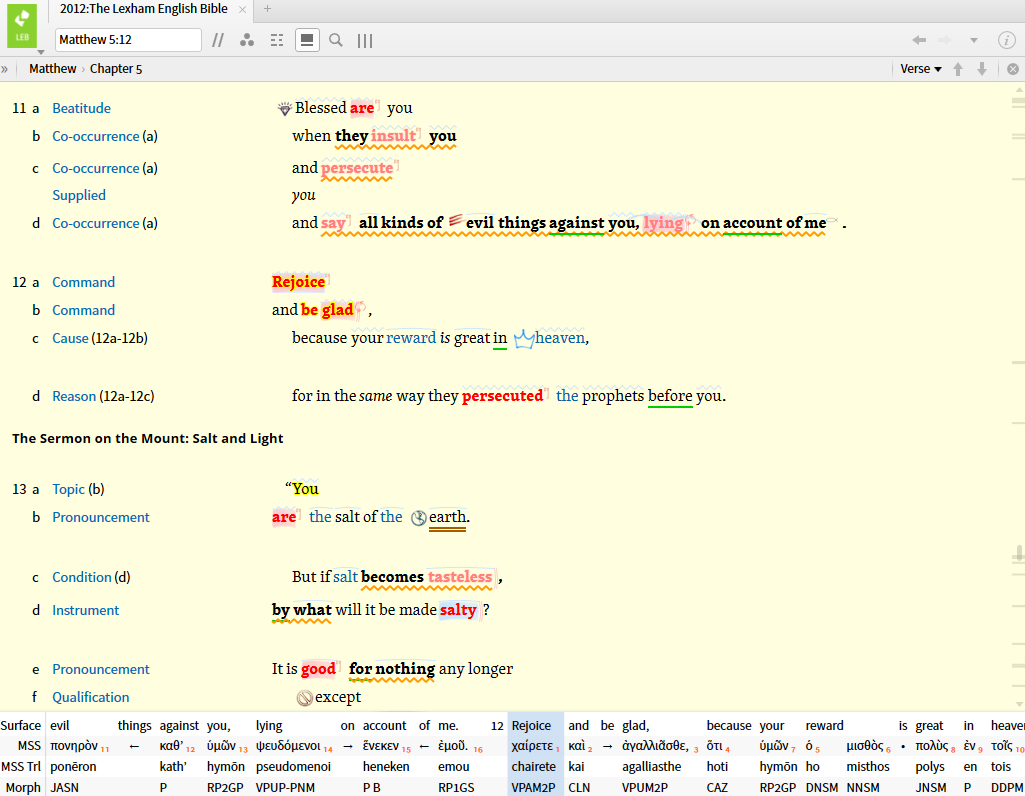This screenshot has height=796, width=1025.
Task: Select the Surface row label in interlinear
Action: (x=20, y=725)
